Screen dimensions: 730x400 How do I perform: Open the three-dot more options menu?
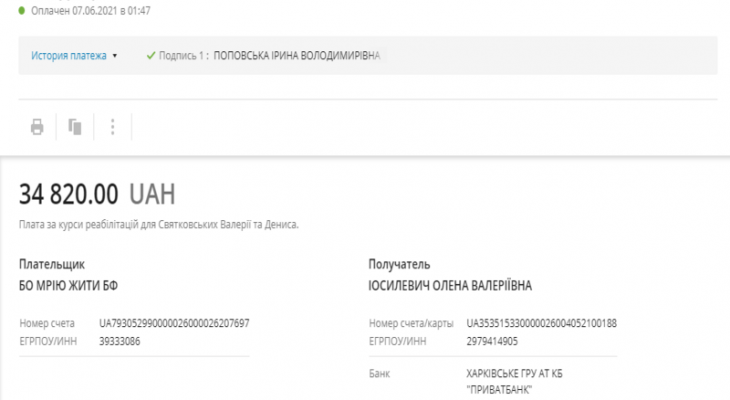[113, 127]
